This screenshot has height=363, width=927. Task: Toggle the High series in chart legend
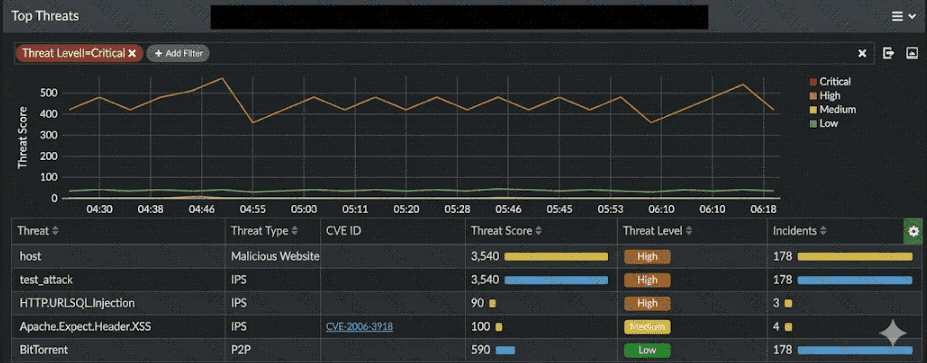click(x=825, y=95)
